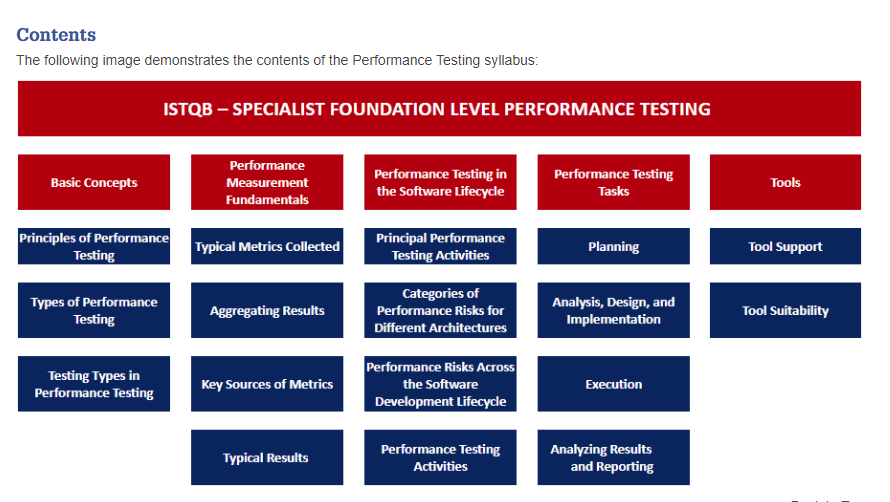
Task: Select Performance Measurement Fundamentals box
Action: point(267,182)
